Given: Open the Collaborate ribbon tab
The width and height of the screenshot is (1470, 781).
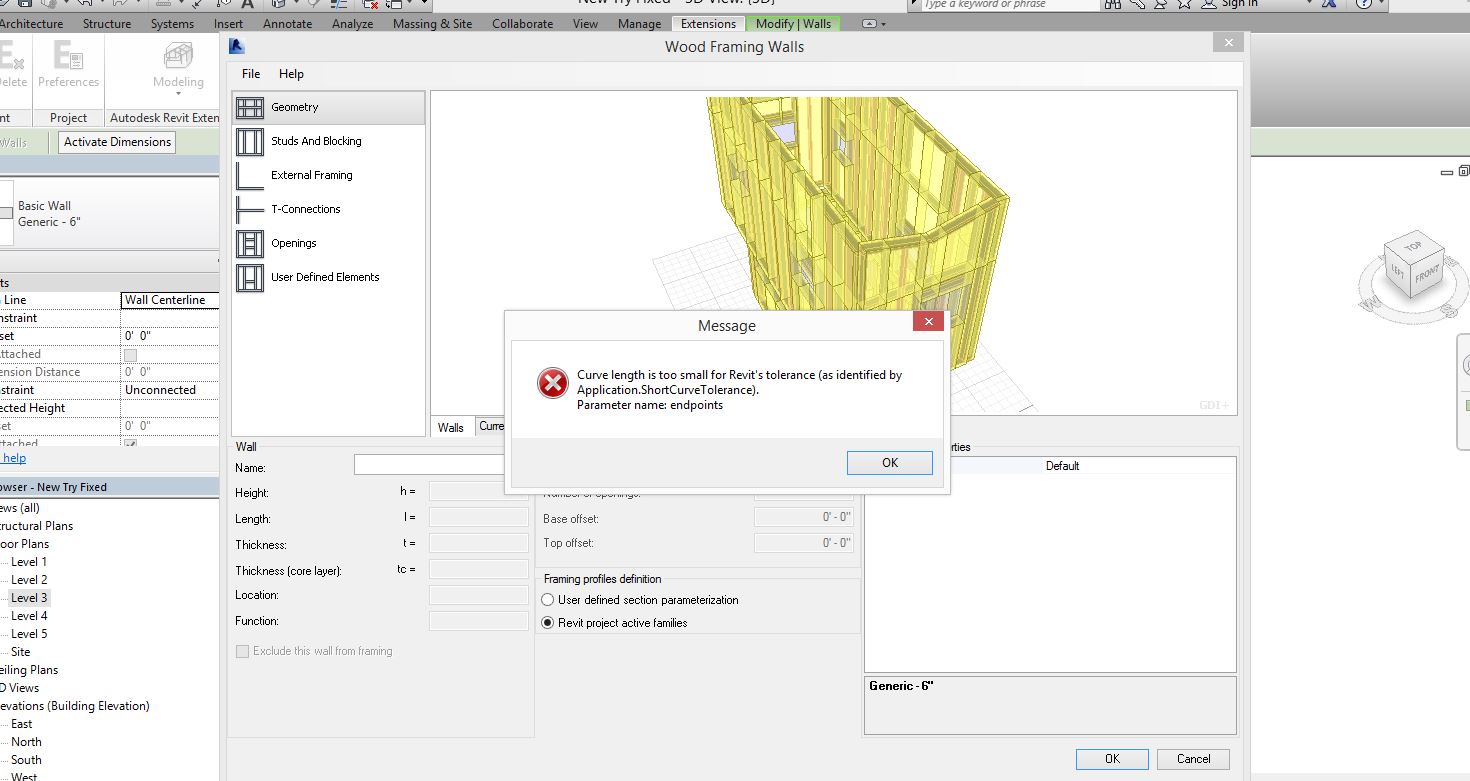Looking at the screenshot, I should (x=522, y=24).
